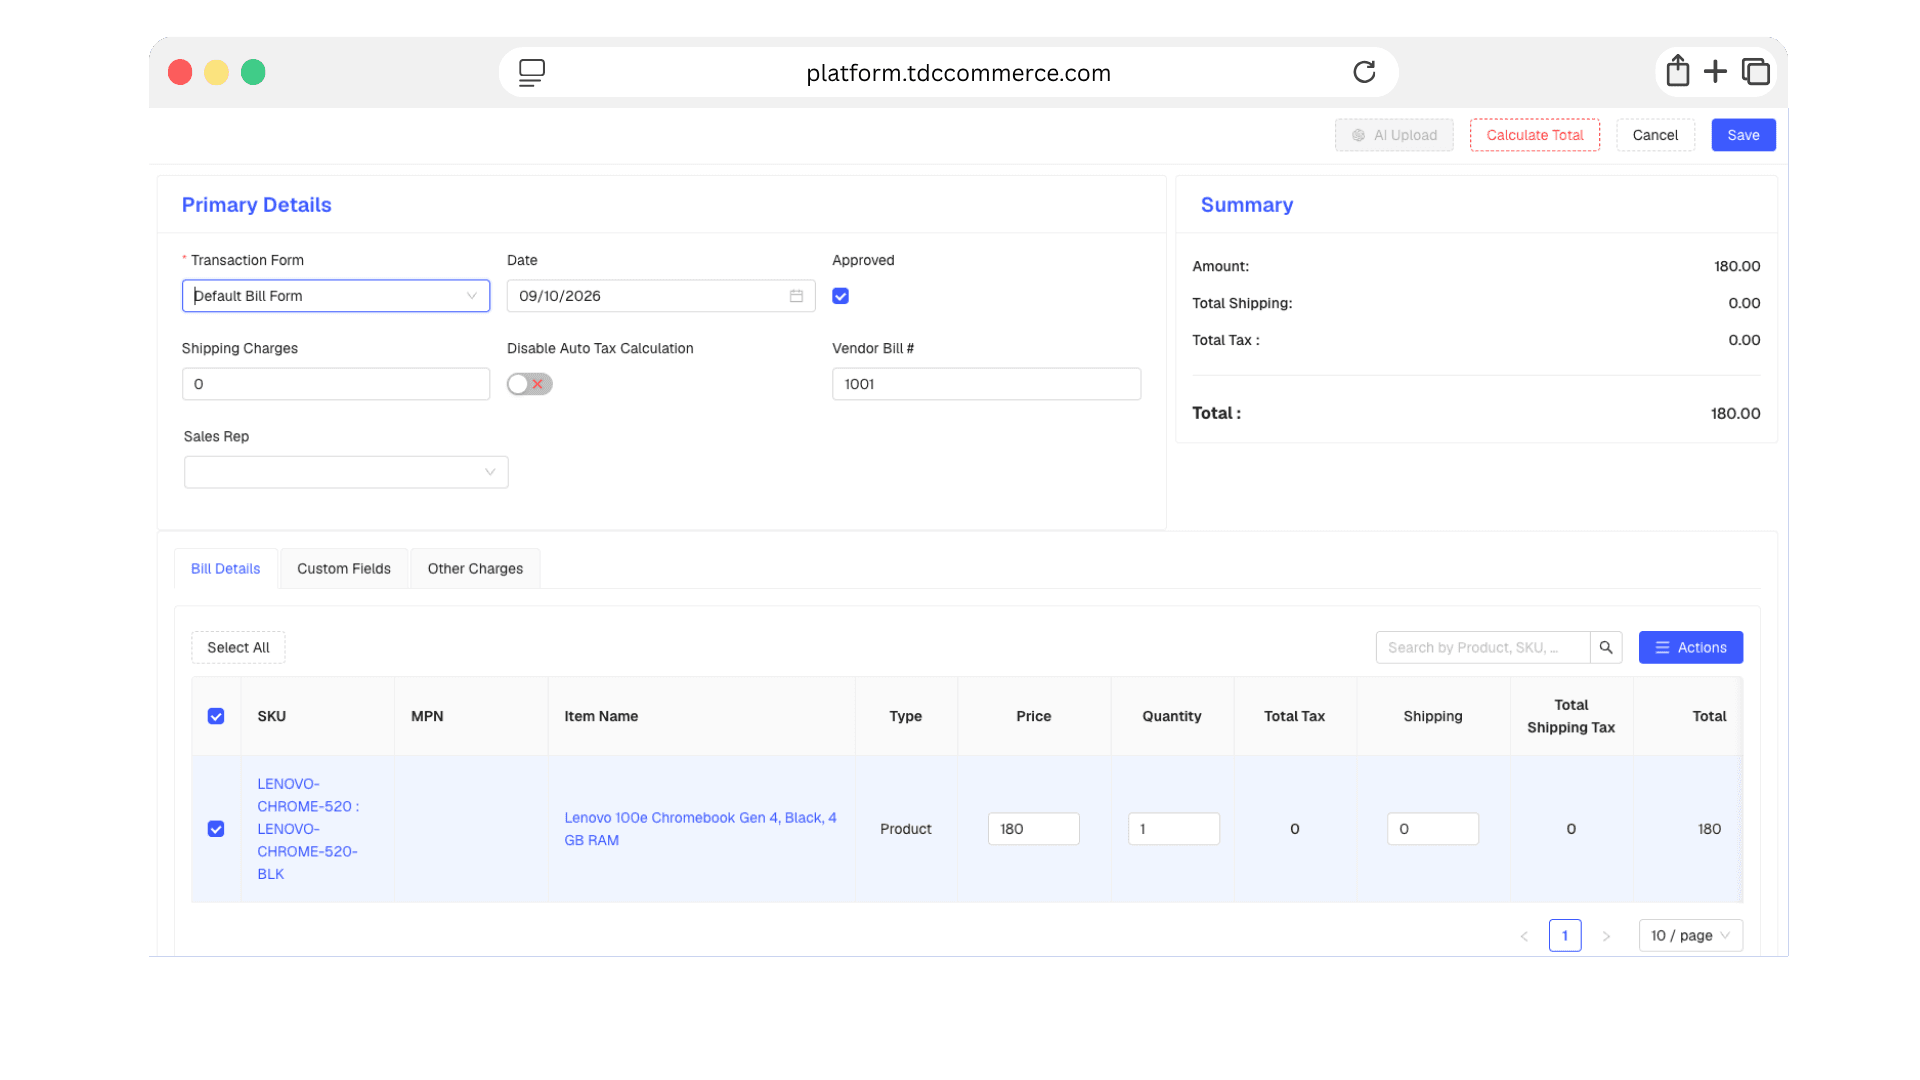
Task: Open the Lenovo 100e Chromebook item link
Action: (x=700, y=829)
